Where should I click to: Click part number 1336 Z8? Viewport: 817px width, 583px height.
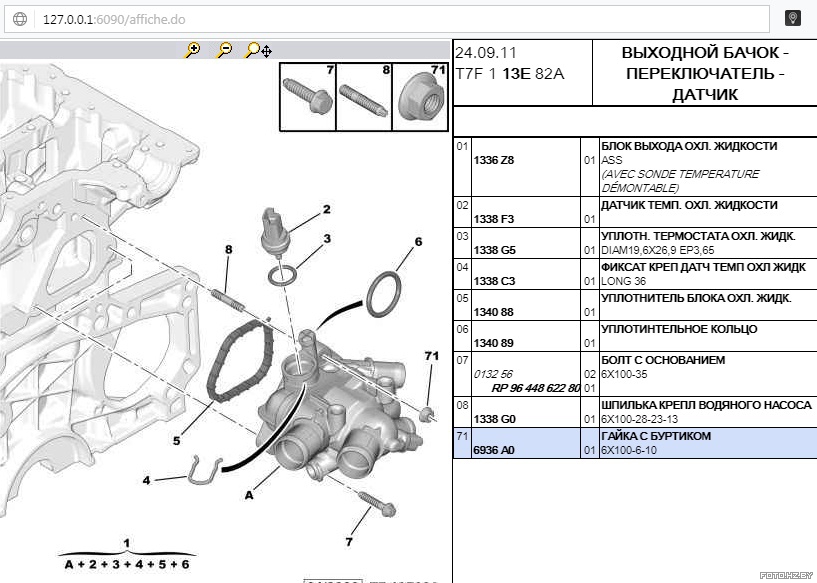[x=493, y=160]
